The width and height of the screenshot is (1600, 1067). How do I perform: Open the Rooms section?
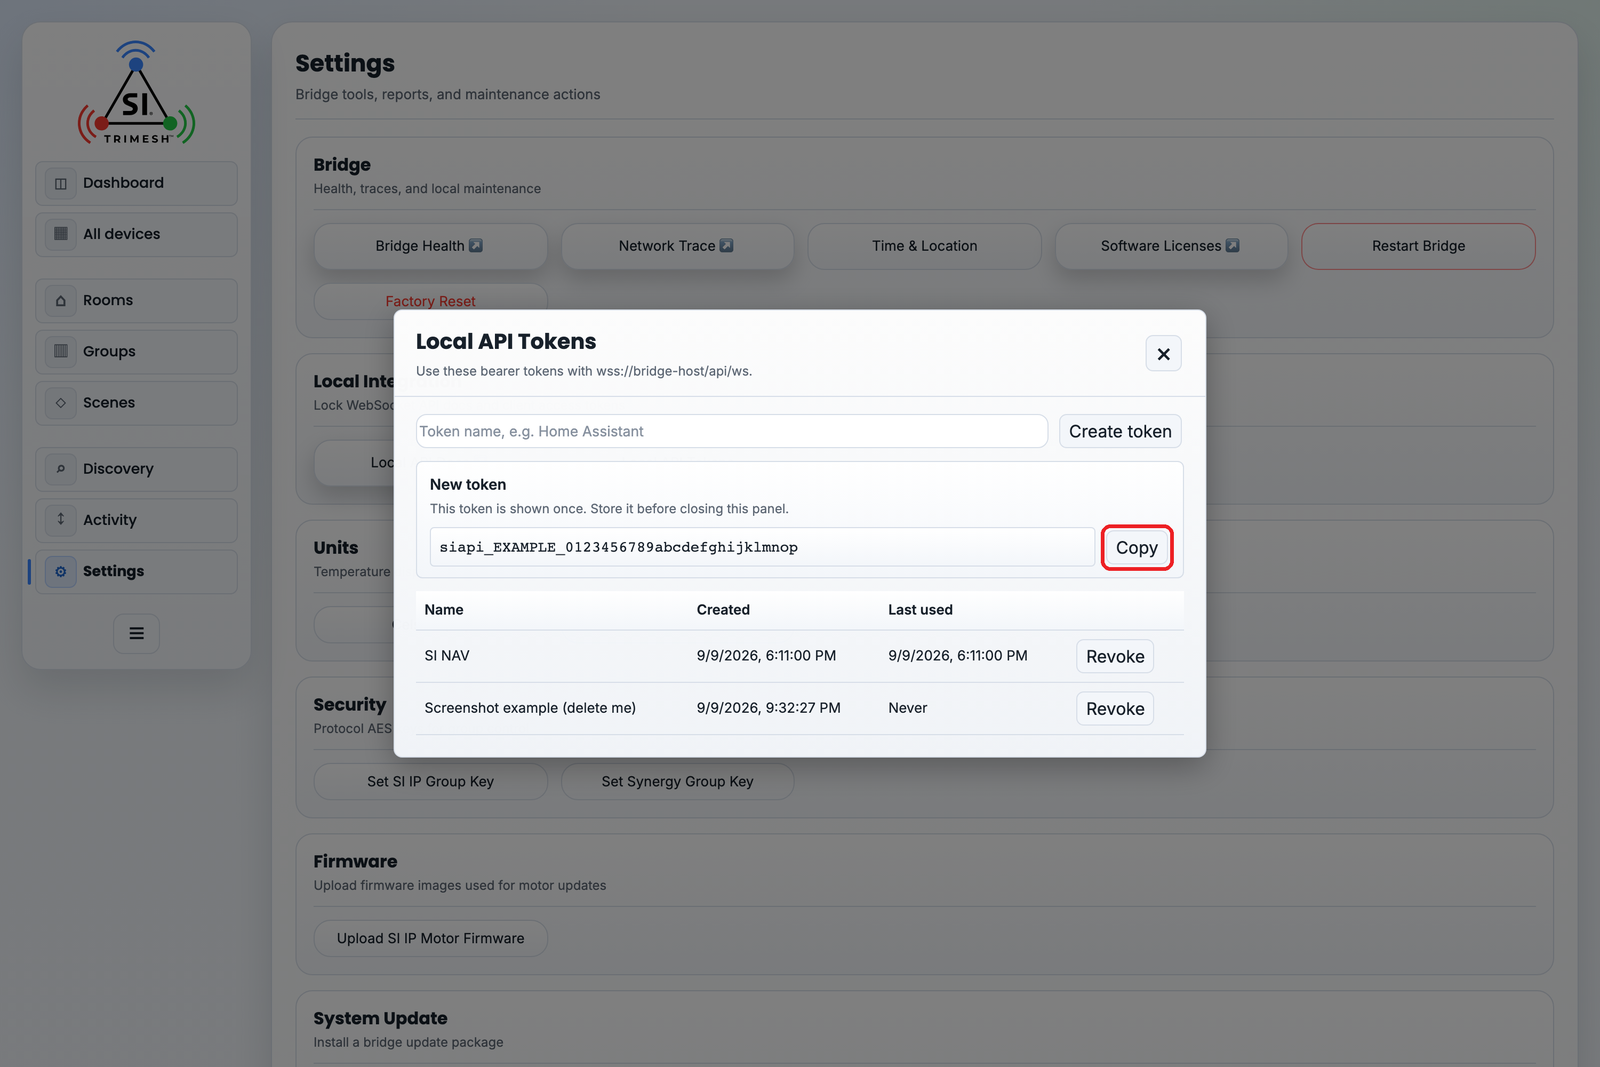pyautogui.click(x=137, y=300)
